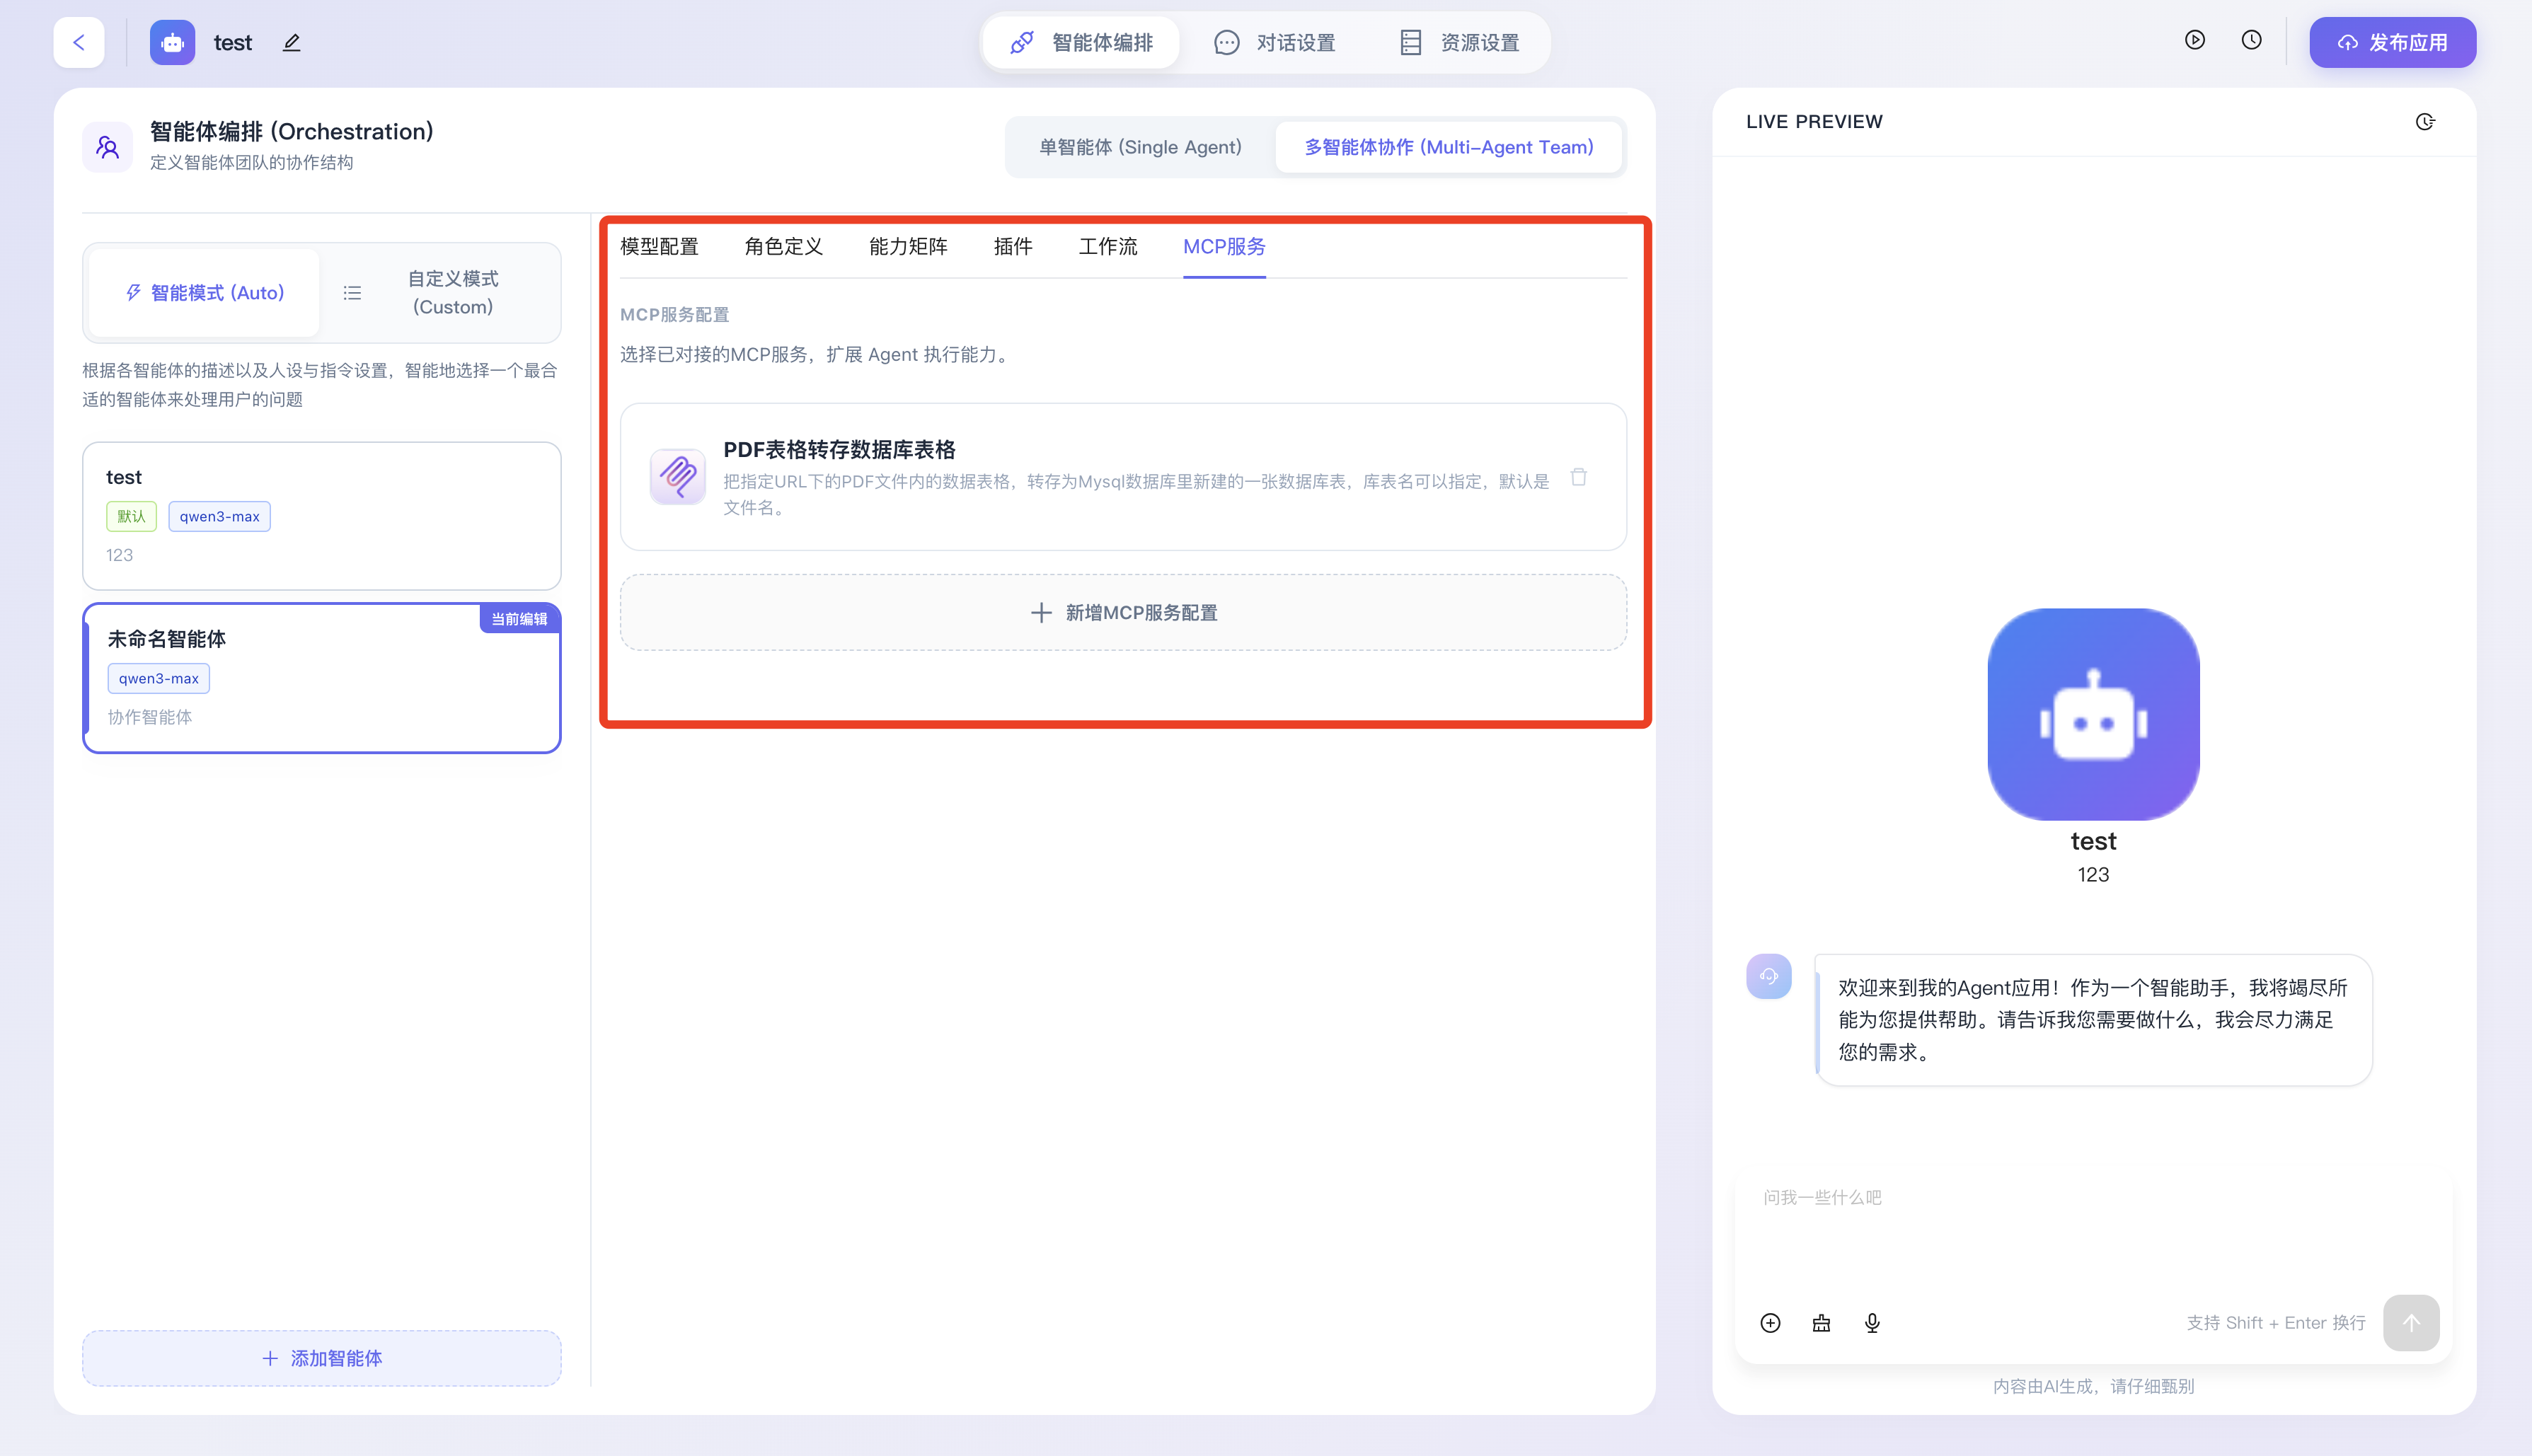Open the 插件 tab

(x=1012, y=247)
